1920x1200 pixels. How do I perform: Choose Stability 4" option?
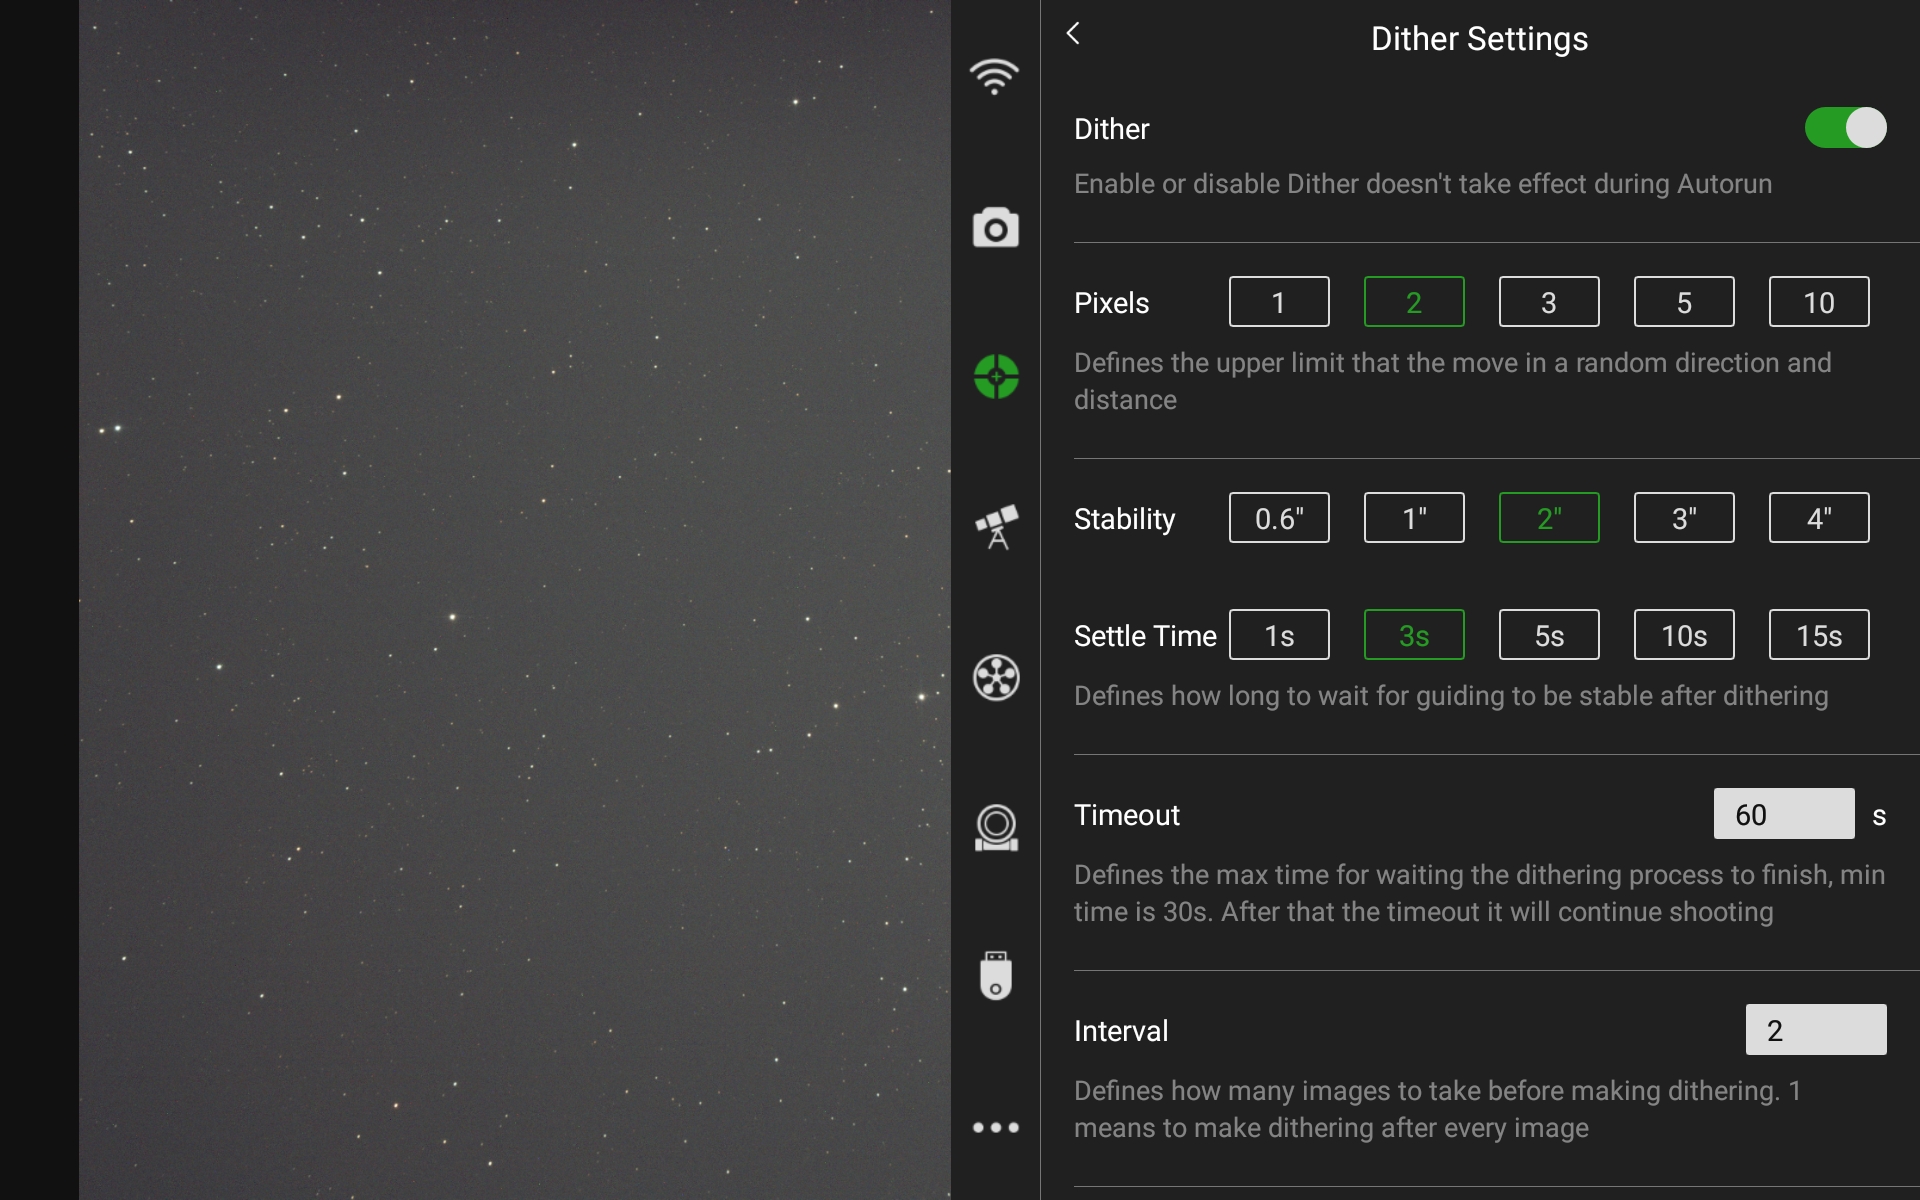pos(1818,518)
